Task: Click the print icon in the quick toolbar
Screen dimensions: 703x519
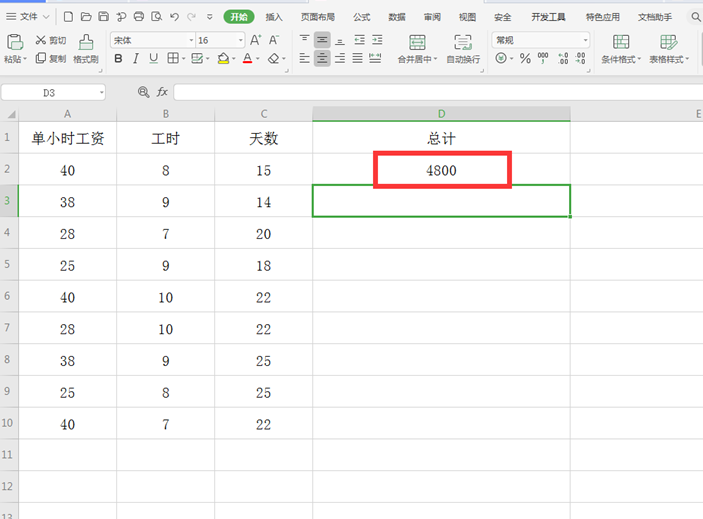Action: point(139,17)
